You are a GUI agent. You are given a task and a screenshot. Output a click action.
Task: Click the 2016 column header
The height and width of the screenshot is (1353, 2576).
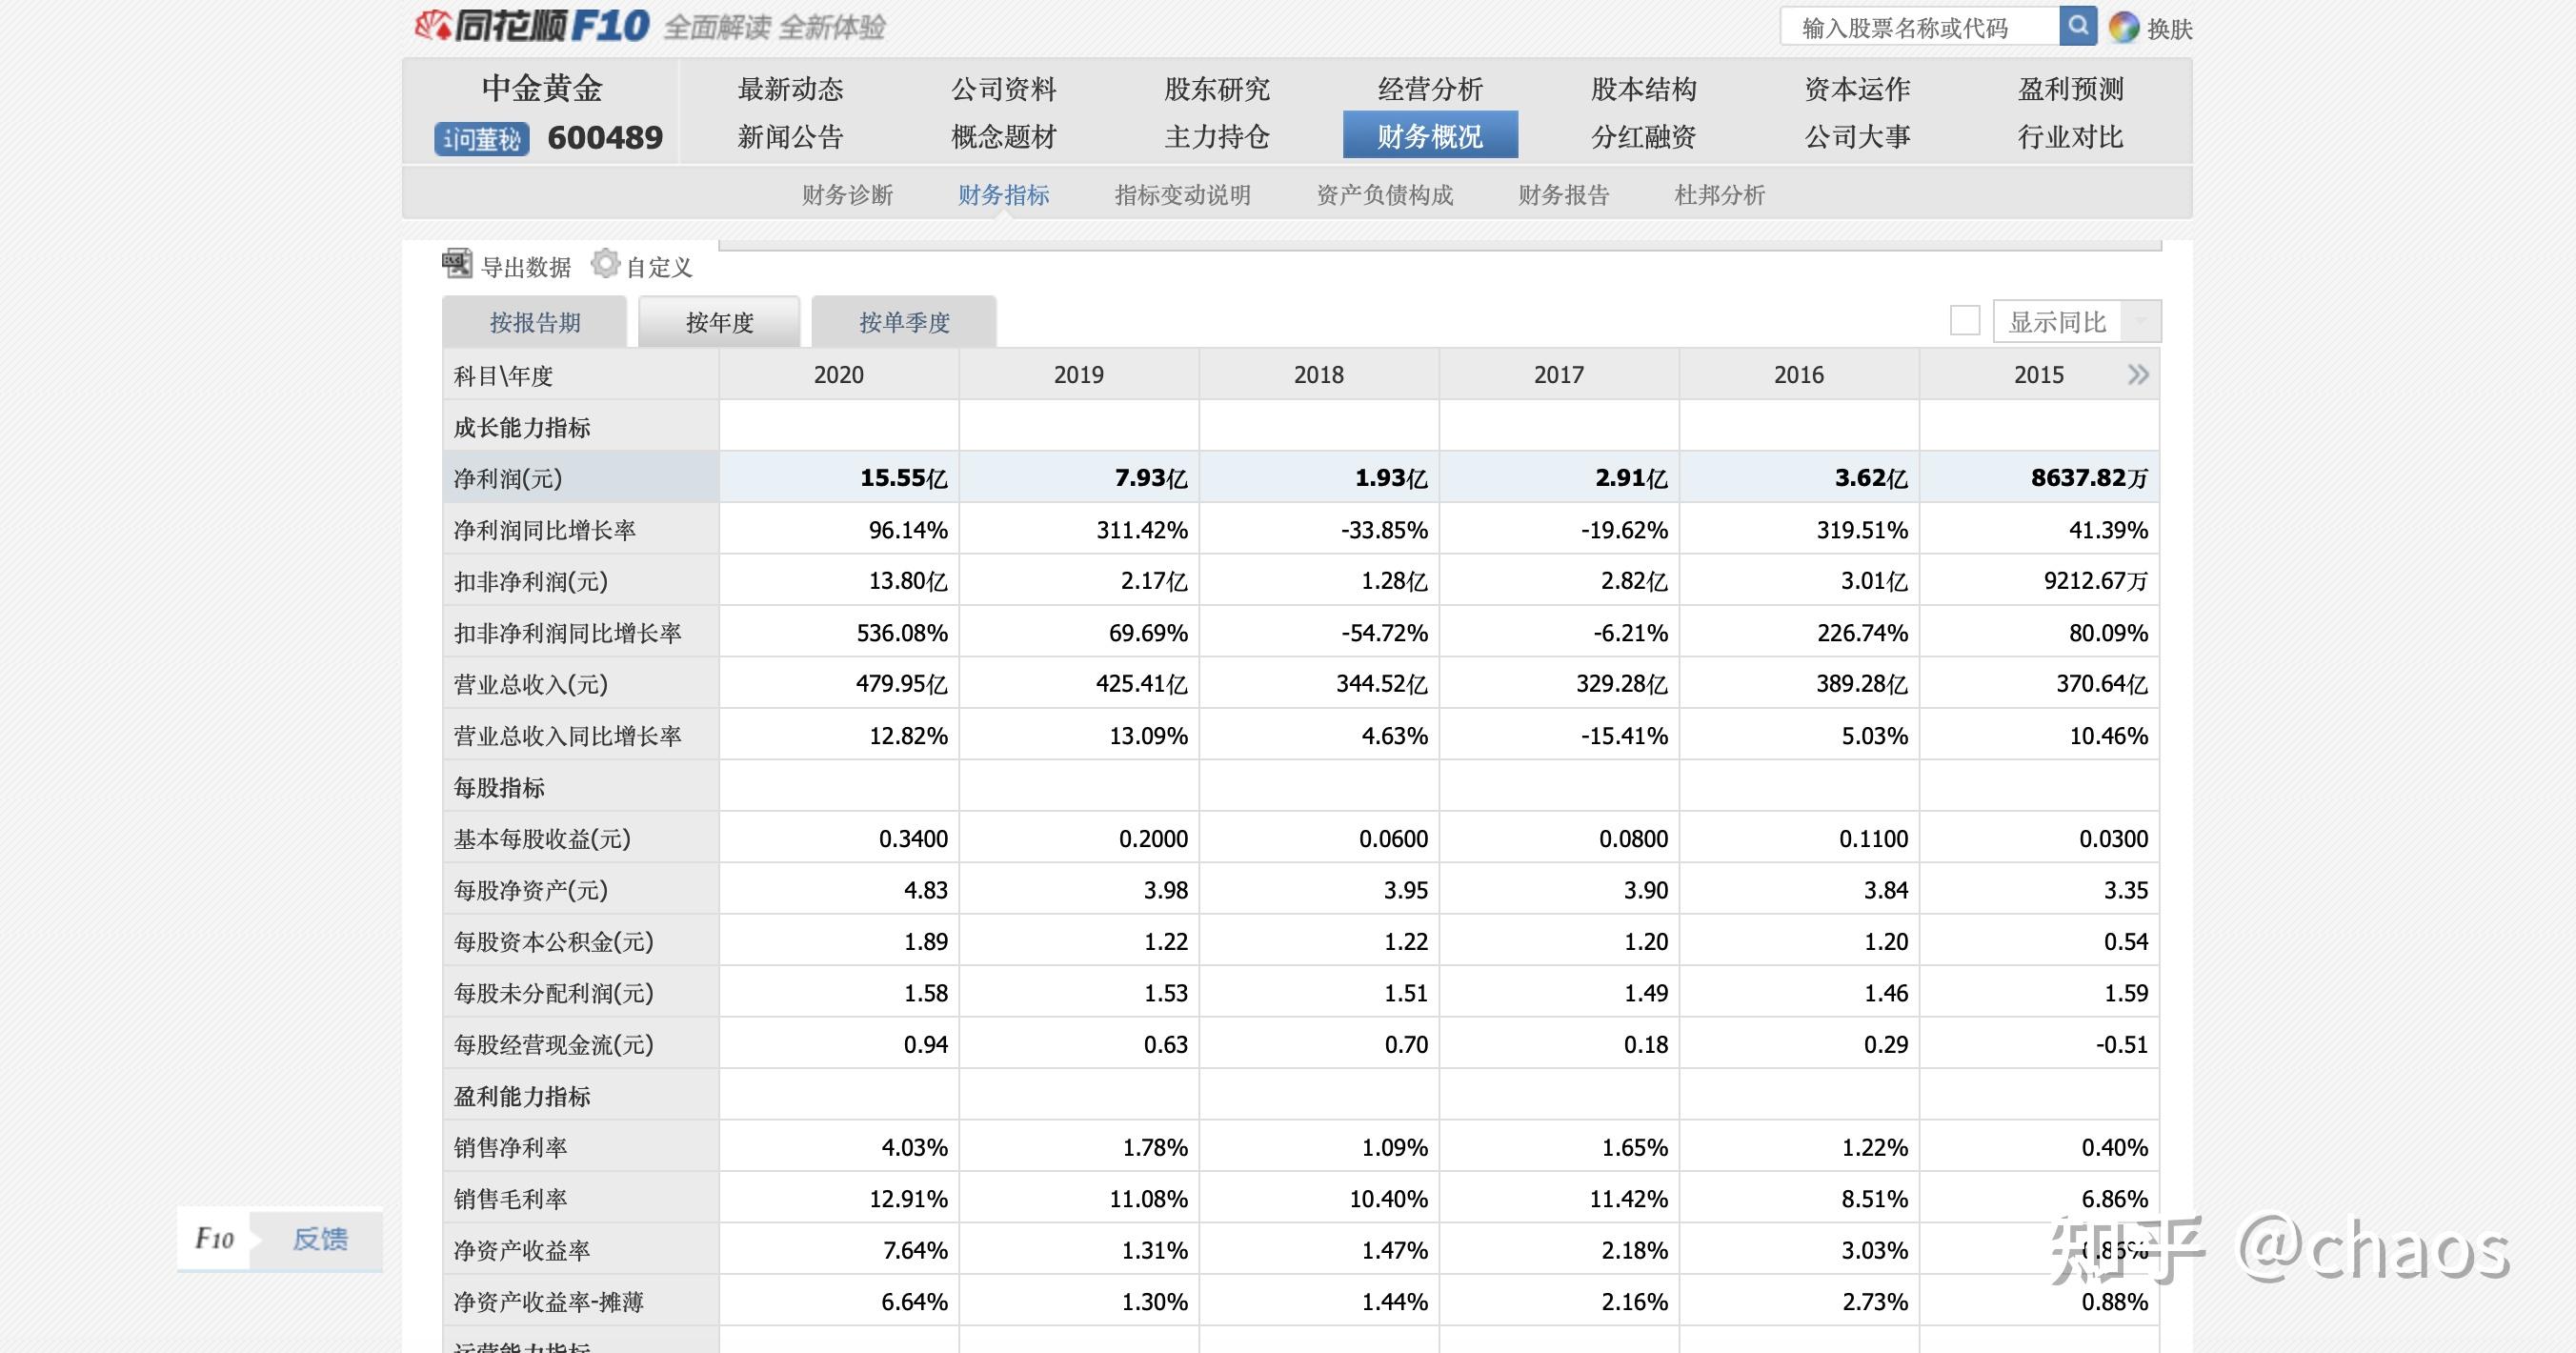(x=1798, y=375)
